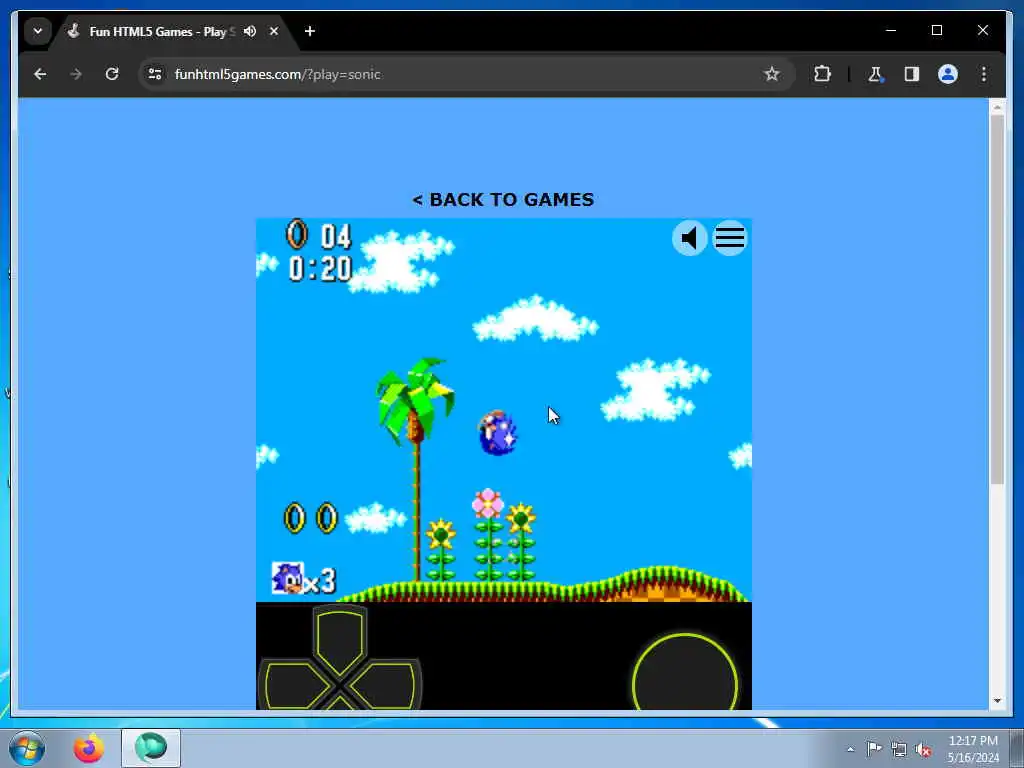Click the ring counter in game HUD
The height and width of the screenshot is (768, 1024).
click(319, 235)
